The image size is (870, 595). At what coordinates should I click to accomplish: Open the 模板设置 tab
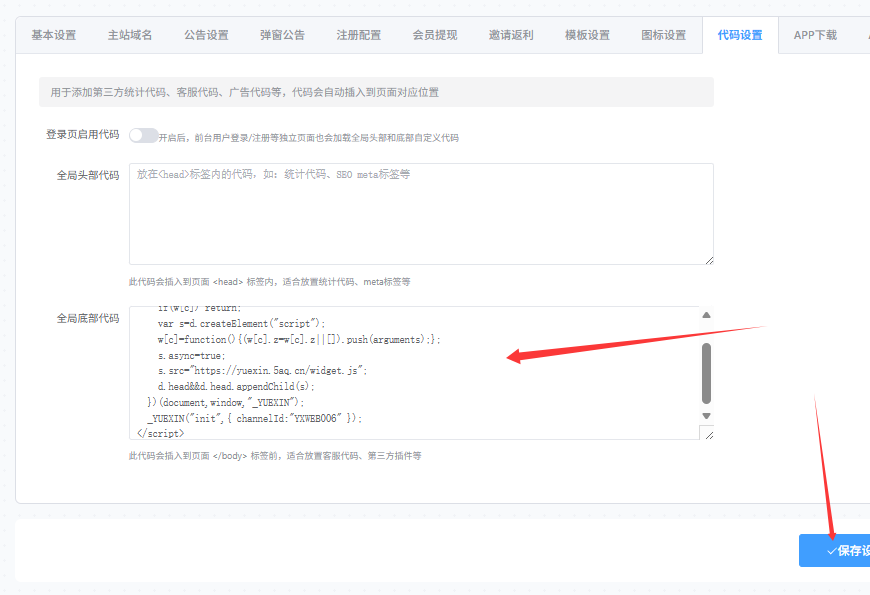click(x=587, y=35)
